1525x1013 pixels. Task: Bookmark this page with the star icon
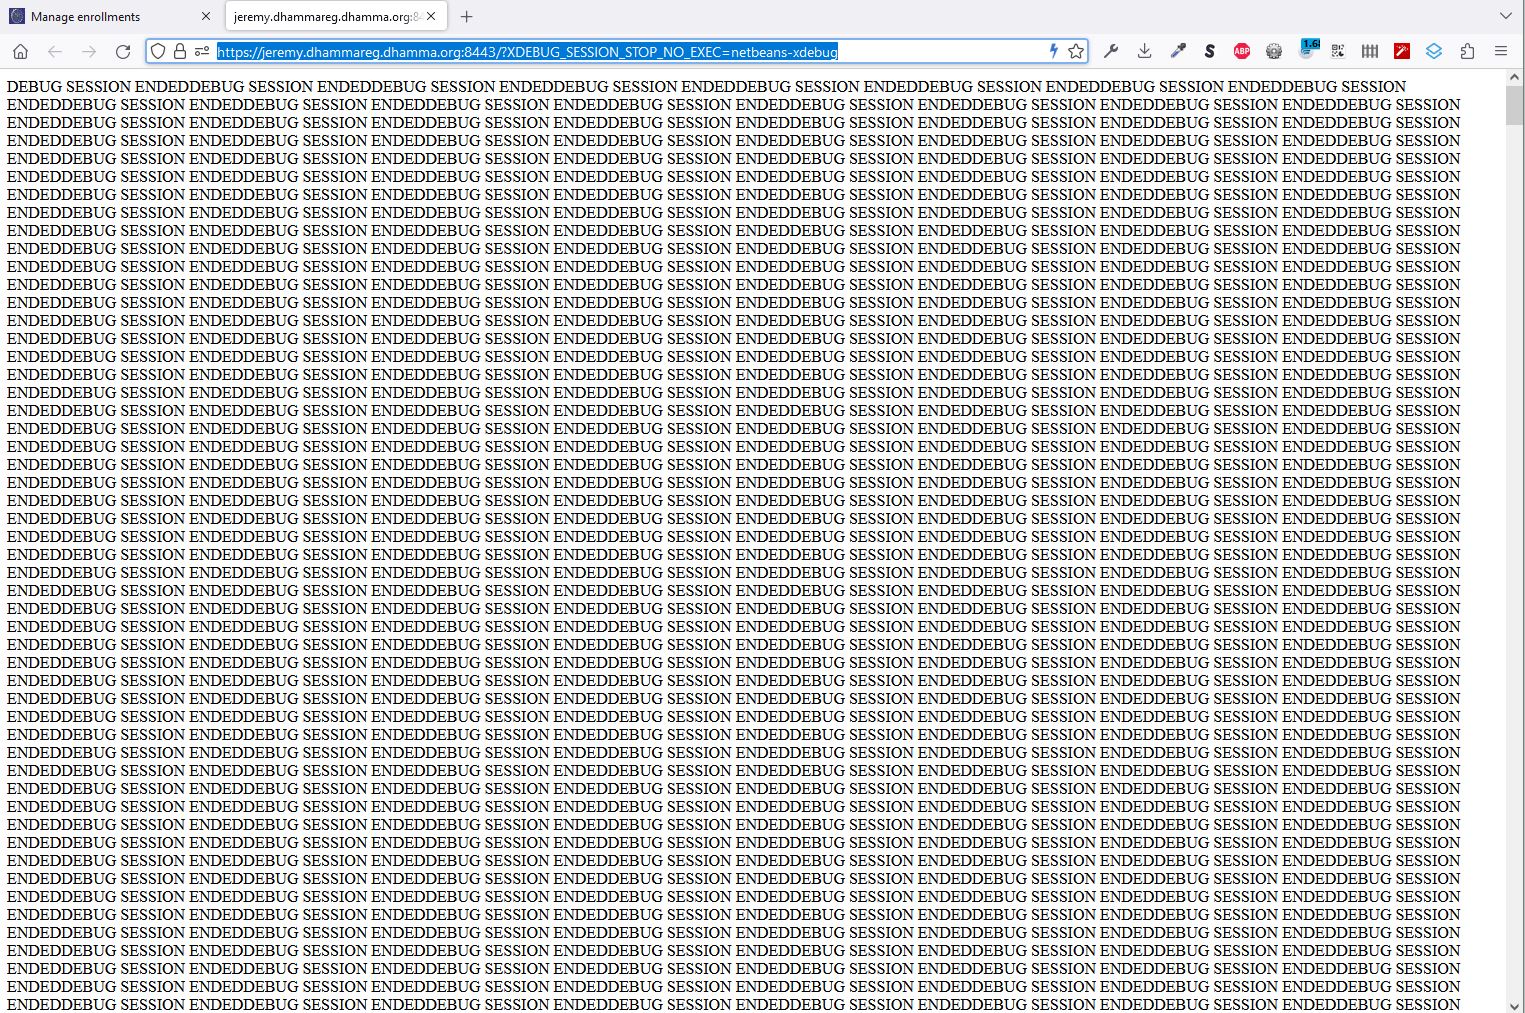pyautogui.click(x=1076, y=51)
